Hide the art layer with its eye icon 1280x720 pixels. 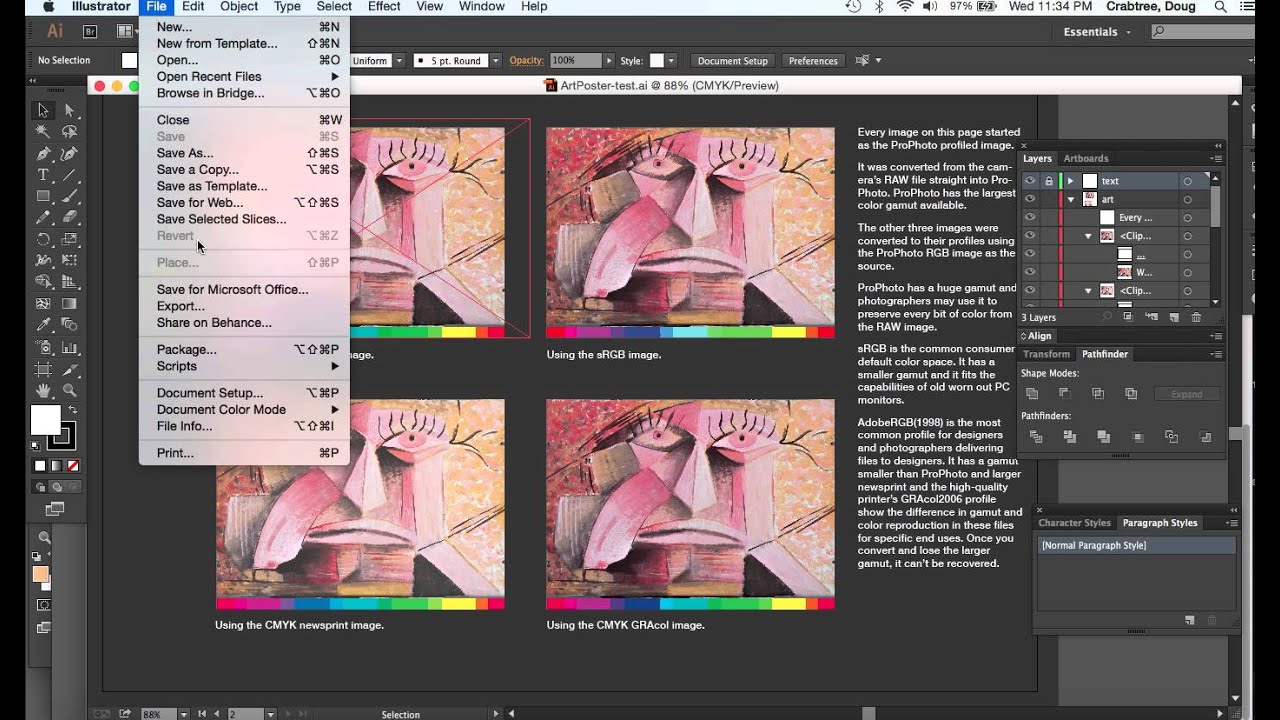coord(1029,199)
